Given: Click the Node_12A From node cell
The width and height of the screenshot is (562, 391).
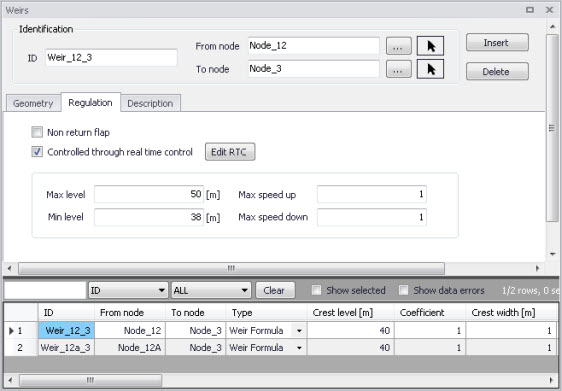Looking at the screenshot, I should click(x=130, y=347).
